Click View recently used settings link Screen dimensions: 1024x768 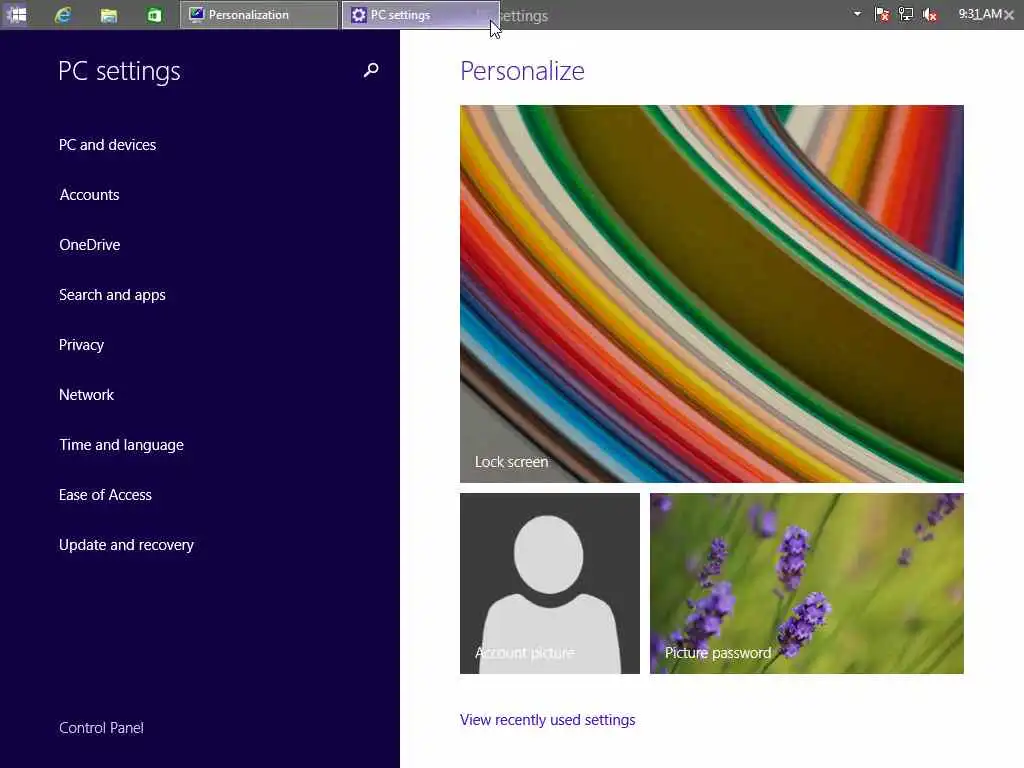point(547,720)
